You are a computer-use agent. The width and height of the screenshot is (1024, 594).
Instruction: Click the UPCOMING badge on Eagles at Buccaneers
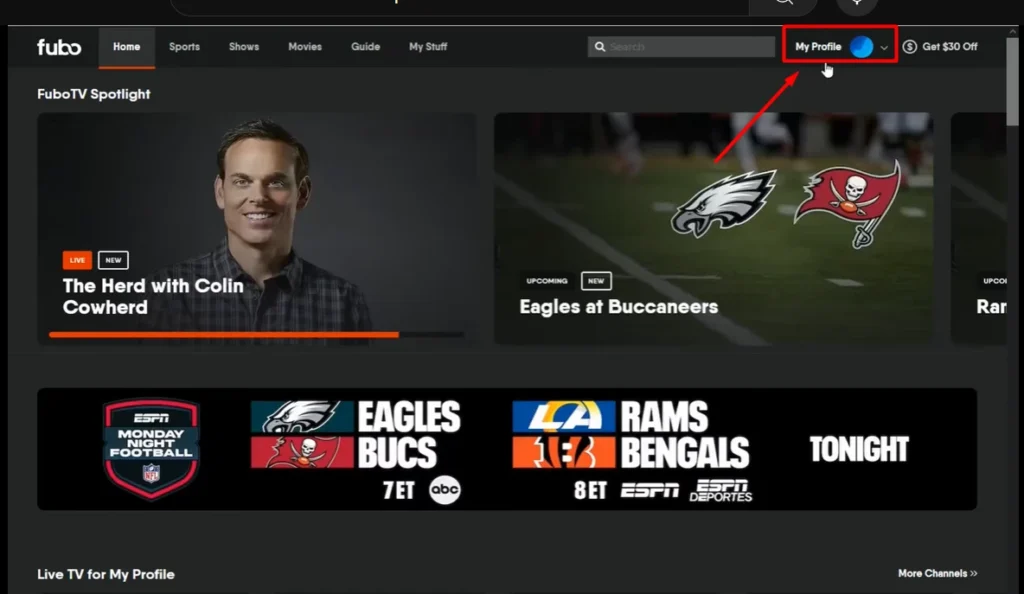point(547,281)
